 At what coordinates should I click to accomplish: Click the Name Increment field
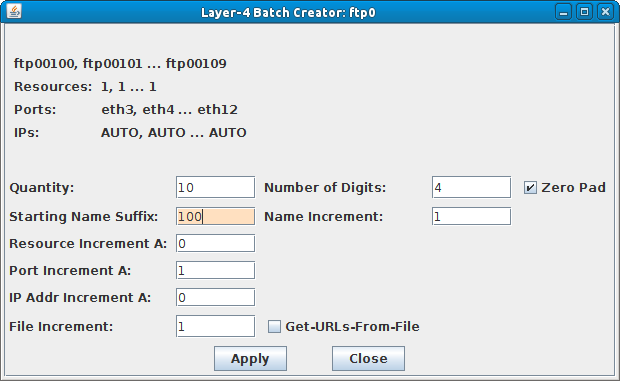(x=471, y=217)
